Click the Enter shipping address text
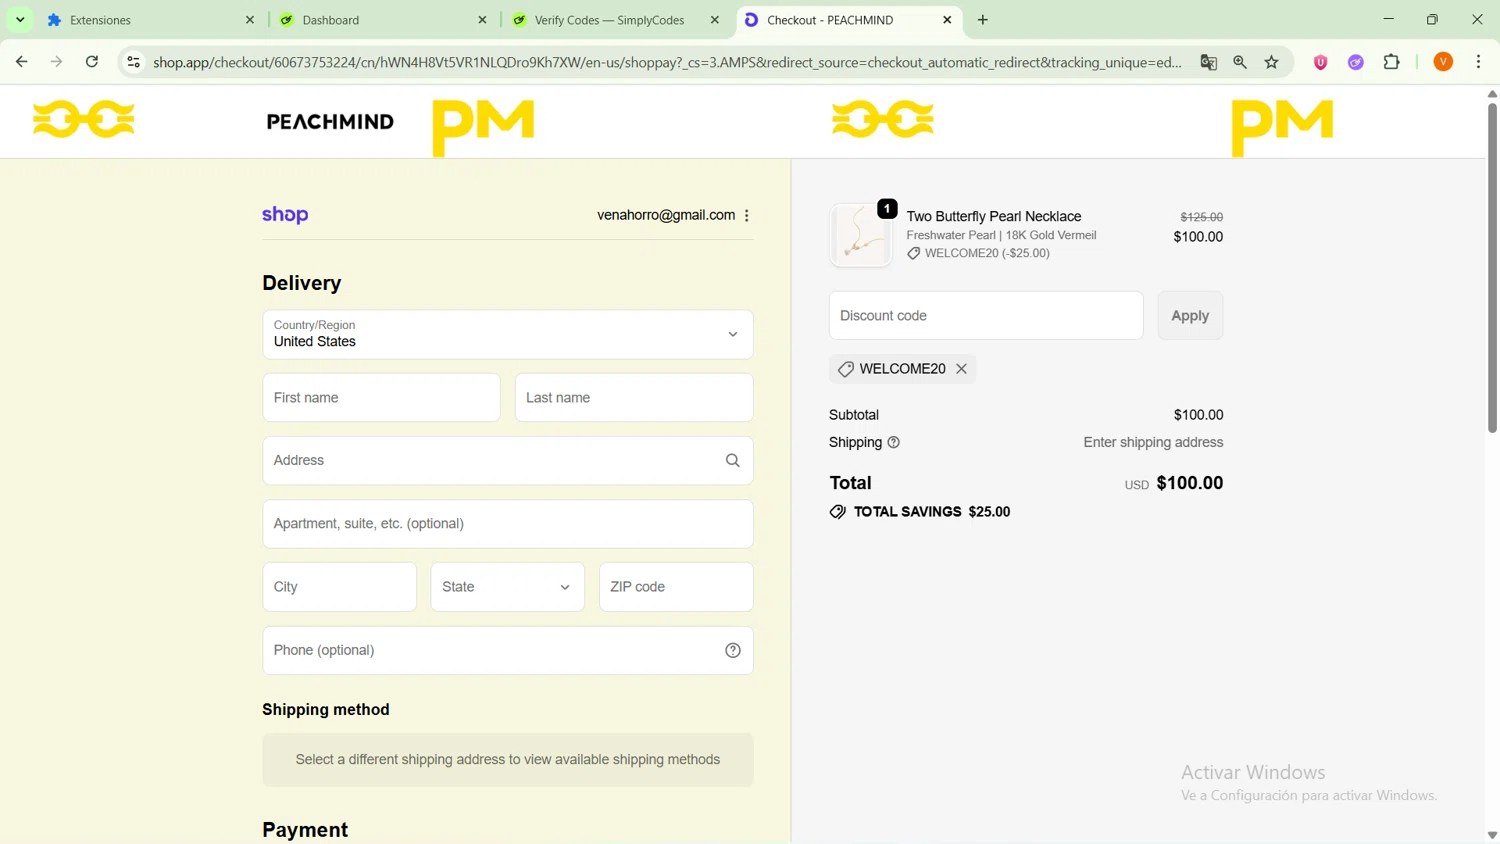Viewport: 1500px width, 844px height. (1153, 442)
